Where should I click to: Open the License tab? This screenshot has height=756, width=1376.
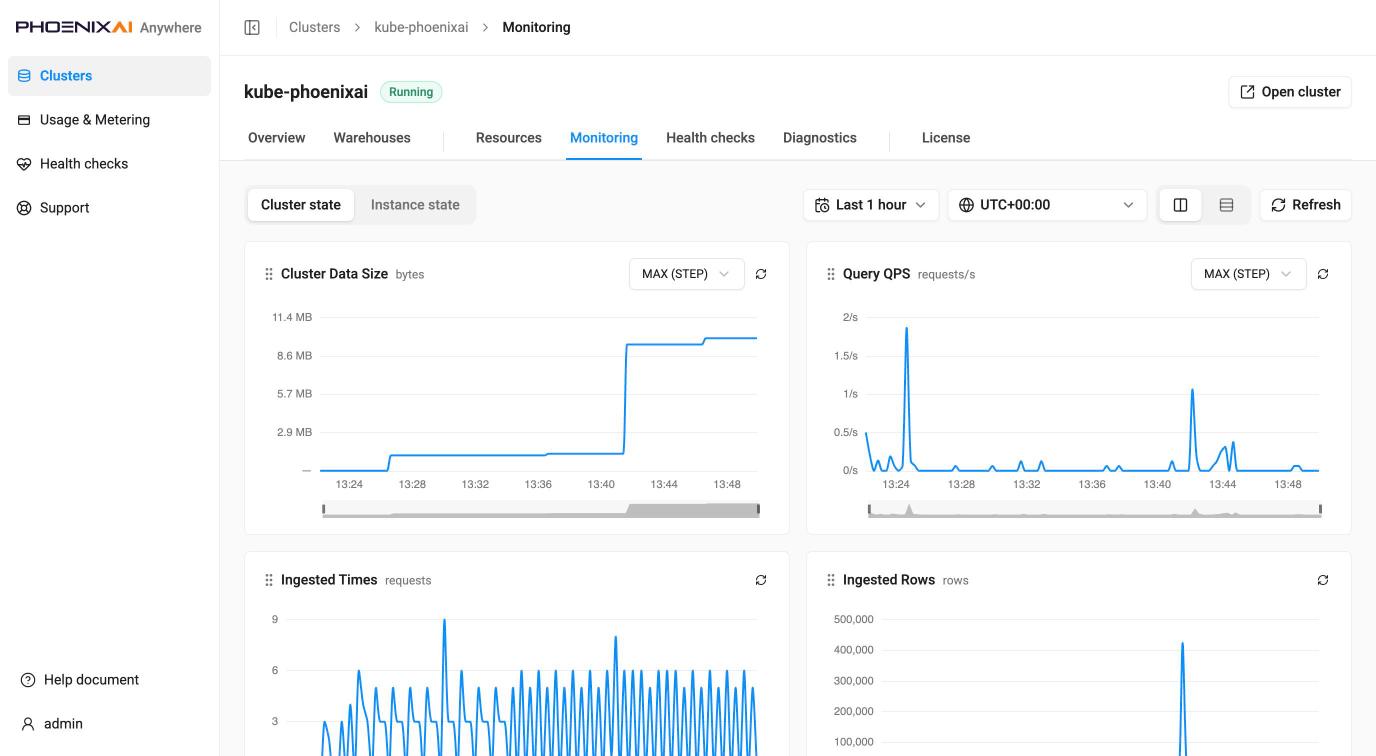tap(946, 138)
